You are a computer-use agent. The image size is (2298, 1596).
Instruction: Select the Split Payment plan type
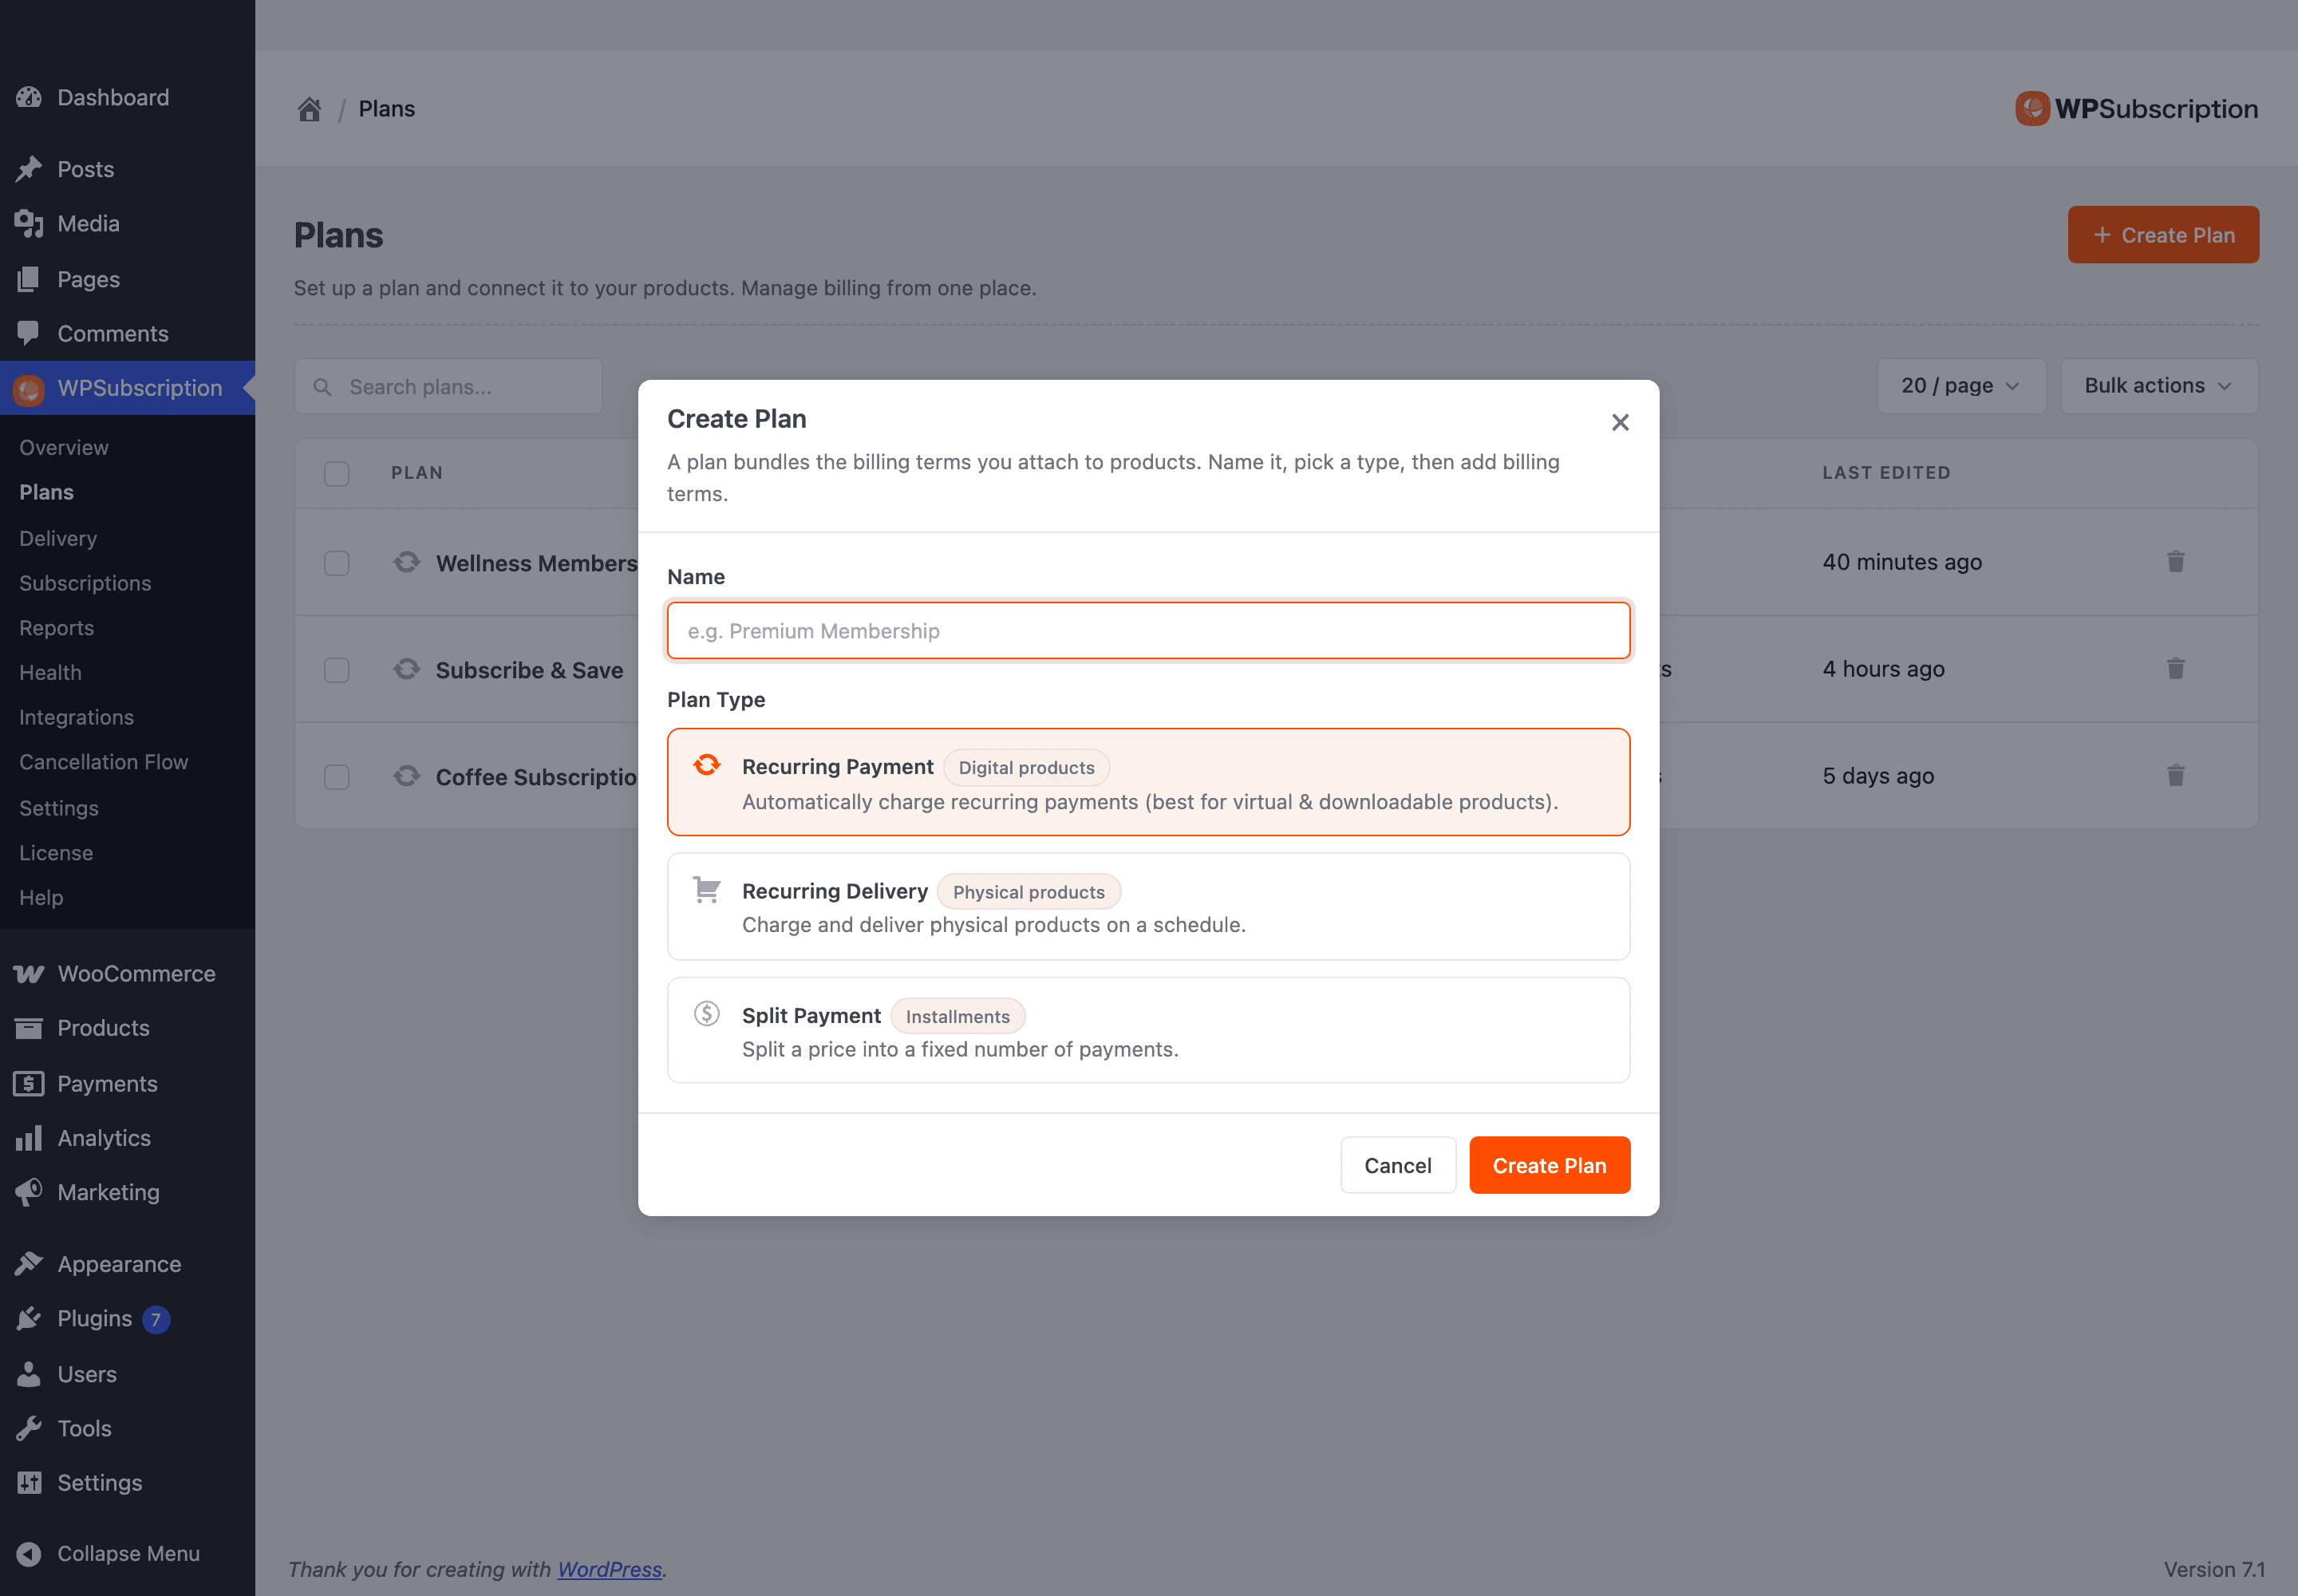pyautogui.click(x=1148, y=1030)
